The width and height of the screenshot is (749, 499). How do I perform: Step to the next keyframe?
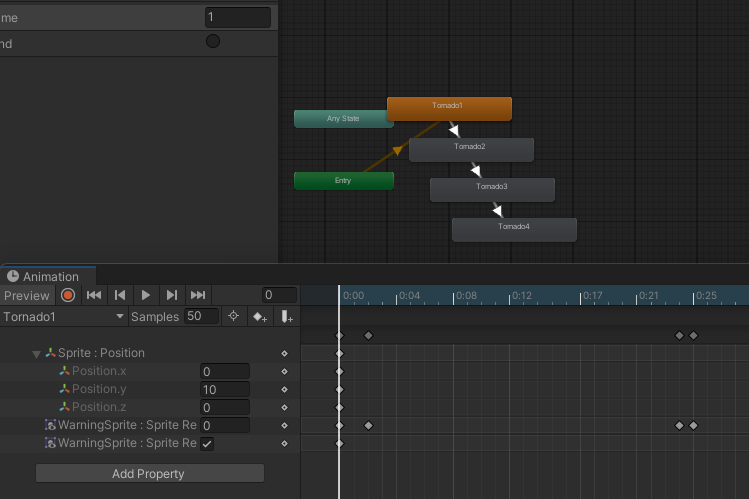tap(172, 296)
